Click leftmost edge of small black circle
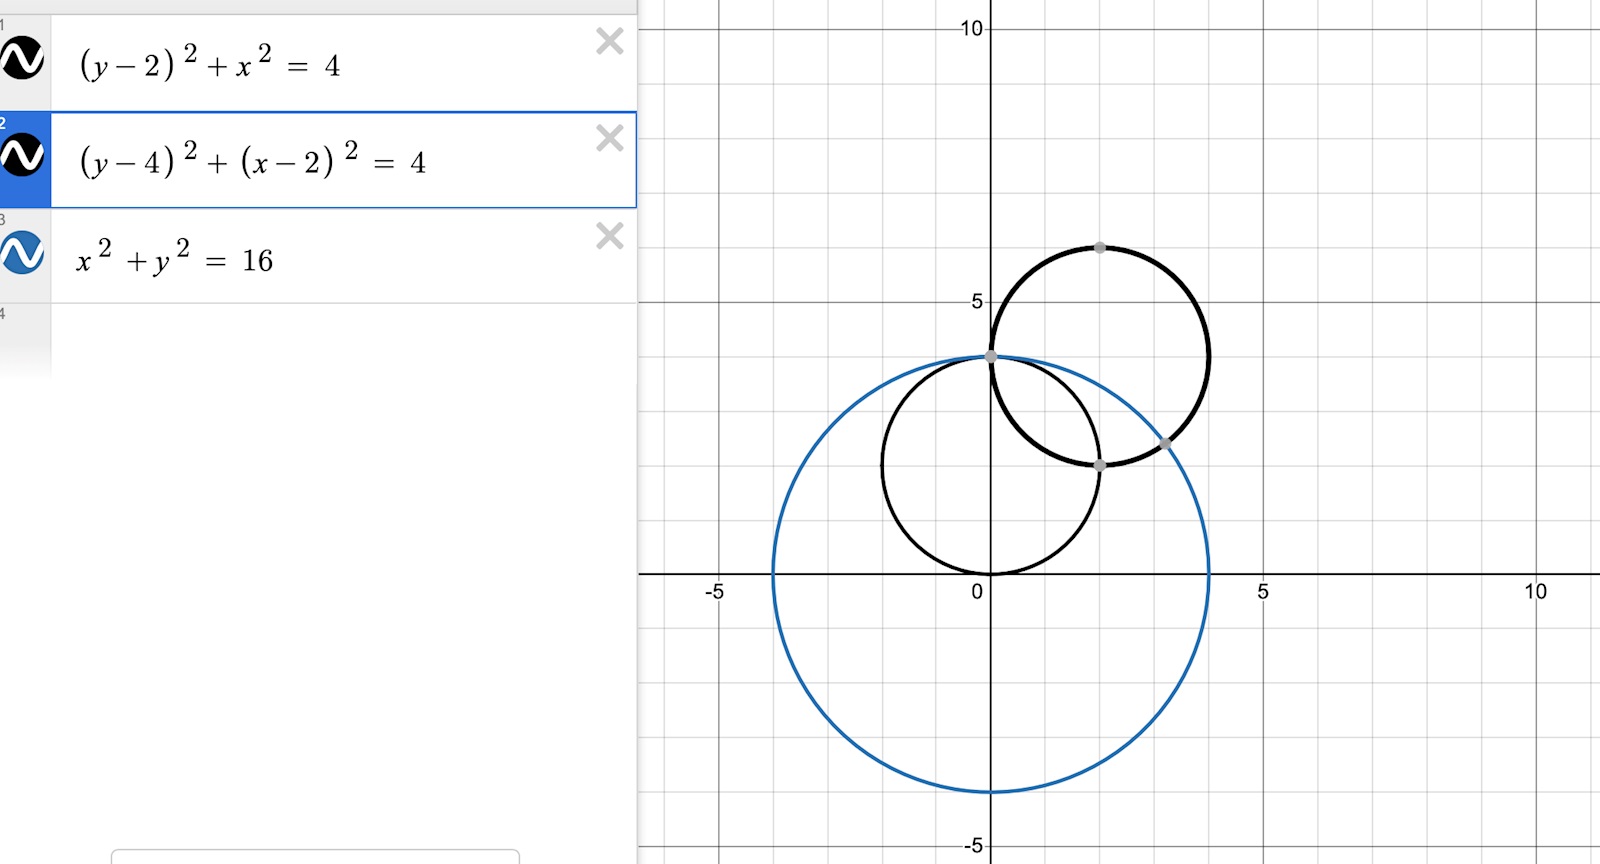The image size is (1600, 864). coord(882,465)
